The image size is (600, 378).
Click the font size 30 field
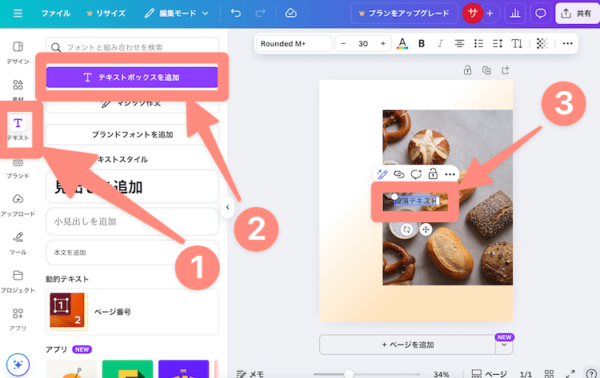tap(363, 44)
